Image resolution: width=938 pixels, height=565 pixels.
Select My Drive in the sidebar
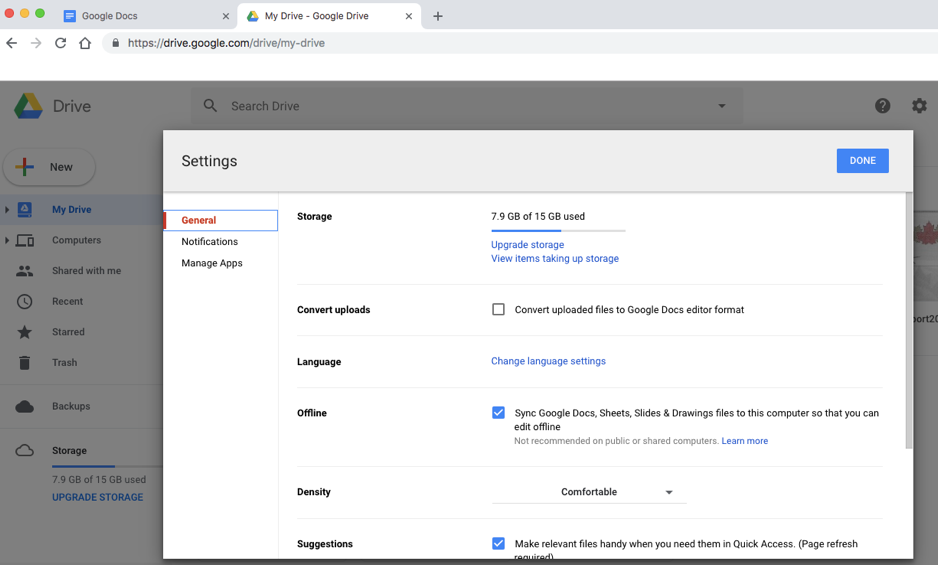coord(81,209)
